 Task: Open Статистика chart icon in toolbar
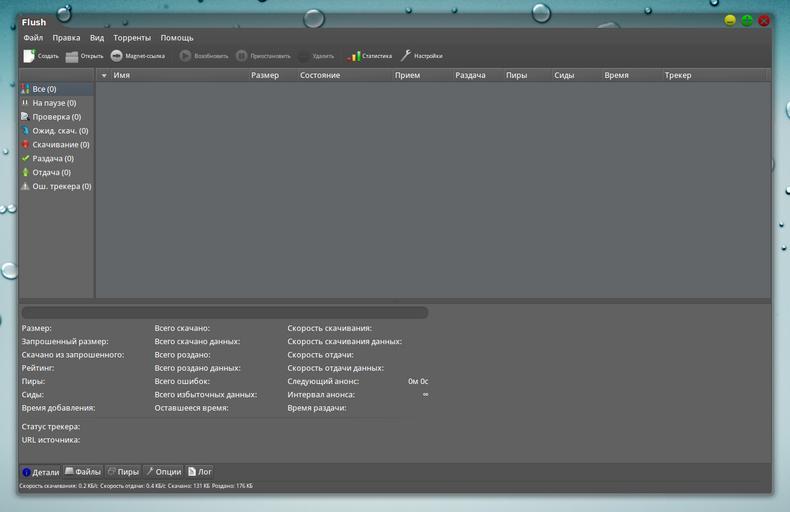(x=354, y=56)
